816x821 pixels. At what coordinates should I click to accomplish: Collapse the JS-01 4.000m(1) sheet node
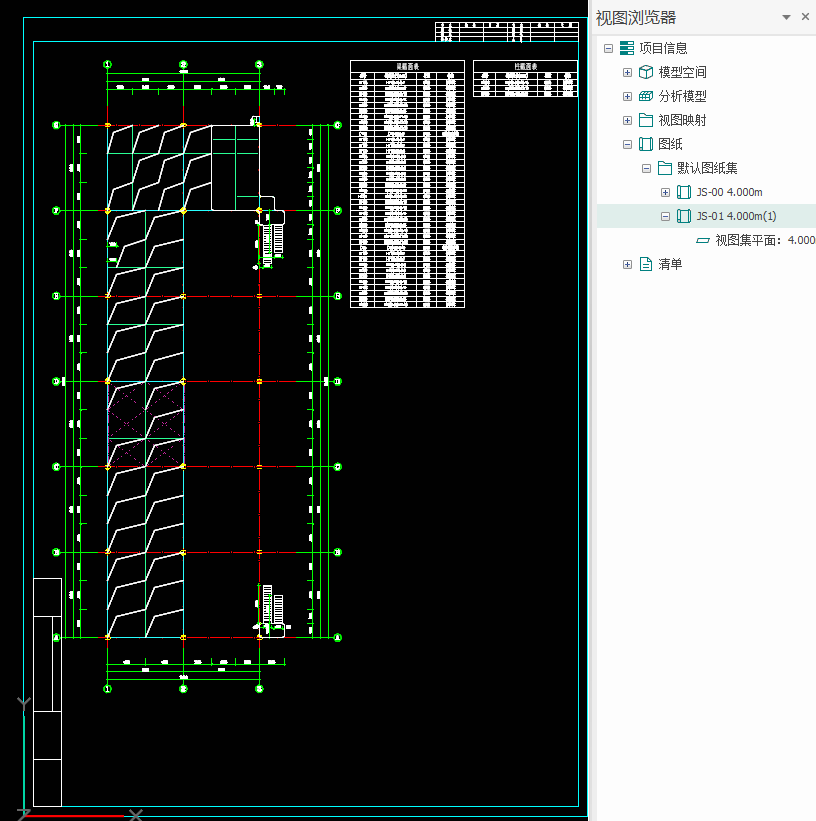(x=666, y=216)
